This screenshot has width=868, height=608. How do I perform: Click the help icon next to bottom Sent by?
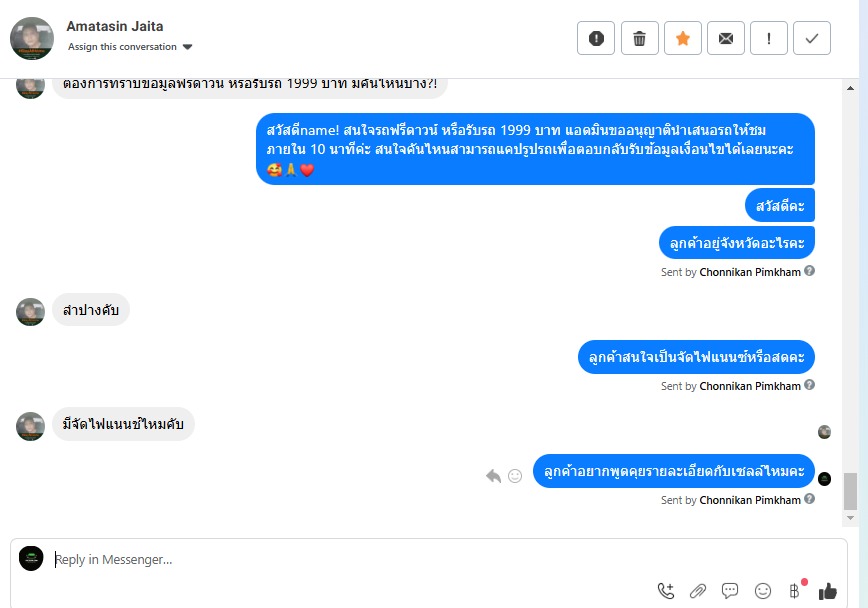[809, 499]
